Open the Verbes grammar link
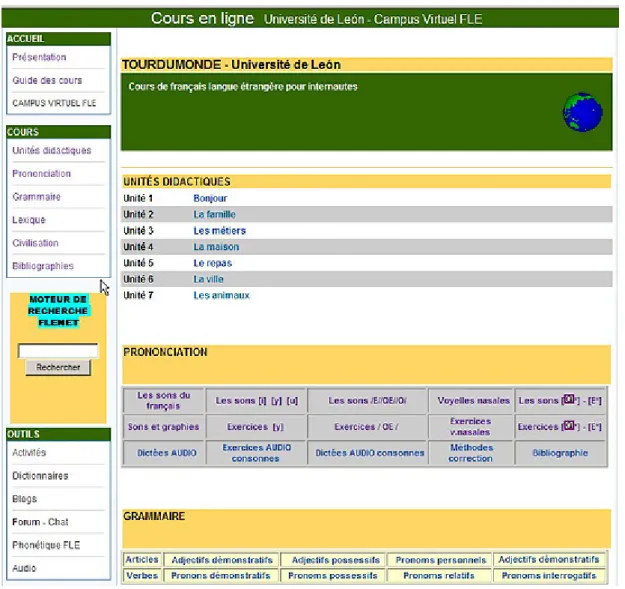This screenshot has height=589, width=625. (x=142, y=575)
